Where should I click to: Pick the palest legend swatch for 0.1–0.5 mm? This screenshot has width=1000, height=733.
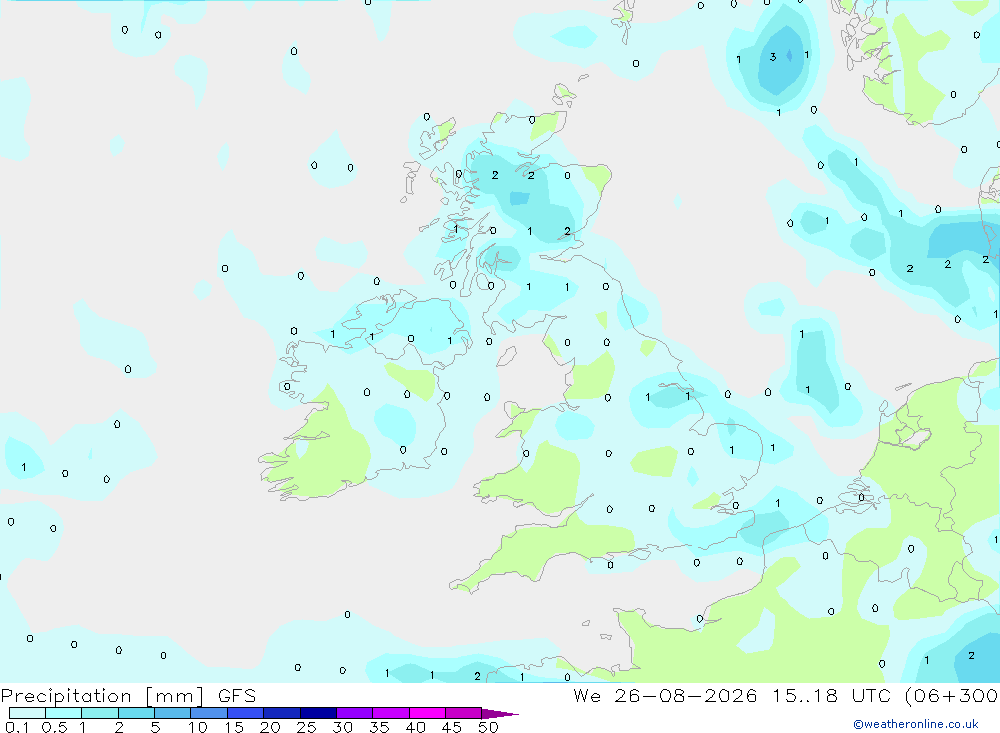[27, 713]
